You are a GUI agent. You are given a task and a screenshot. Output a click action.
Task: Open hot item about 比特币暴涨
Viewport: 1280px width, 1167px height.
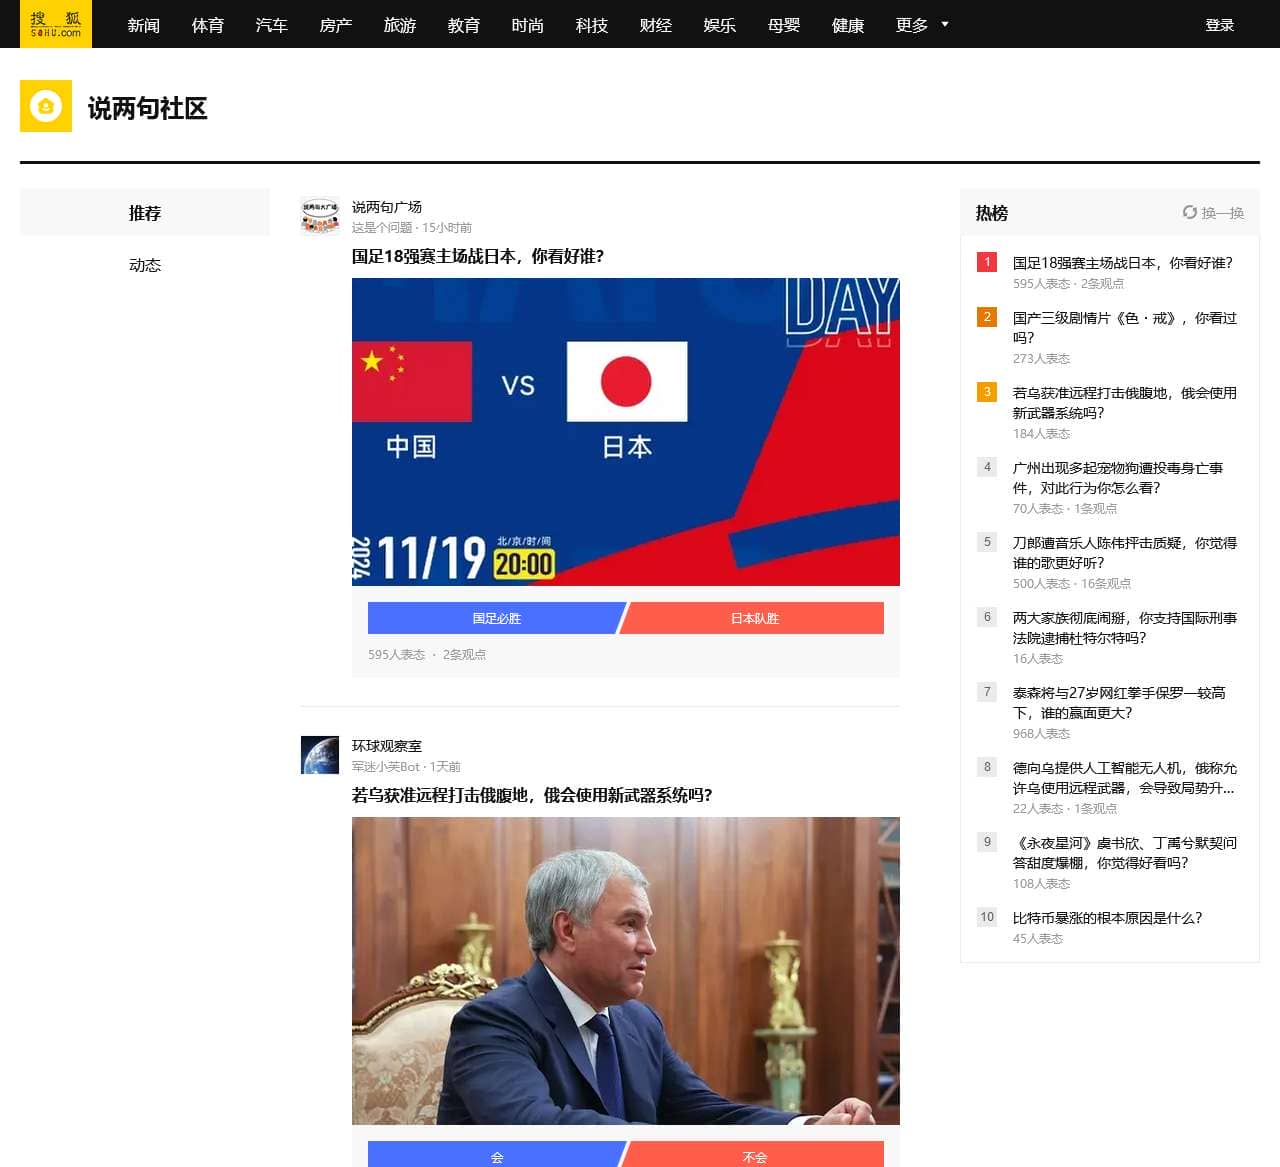click(x=1108, y=918)
